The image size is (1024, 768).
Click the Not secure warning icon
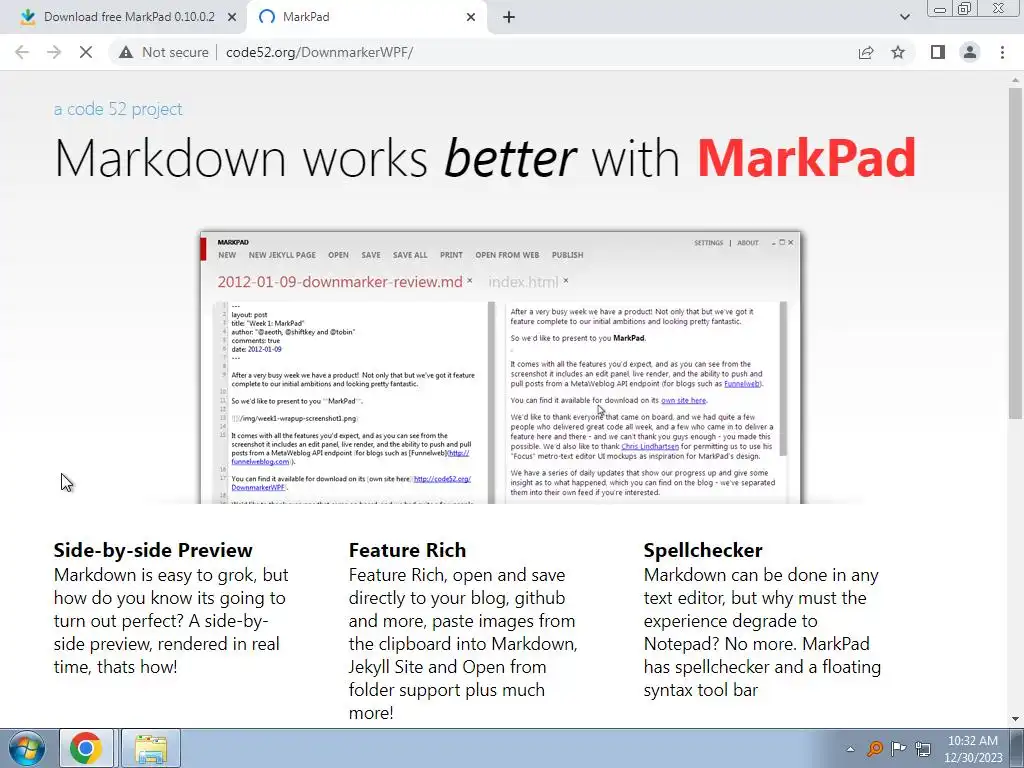pos(126,52)
